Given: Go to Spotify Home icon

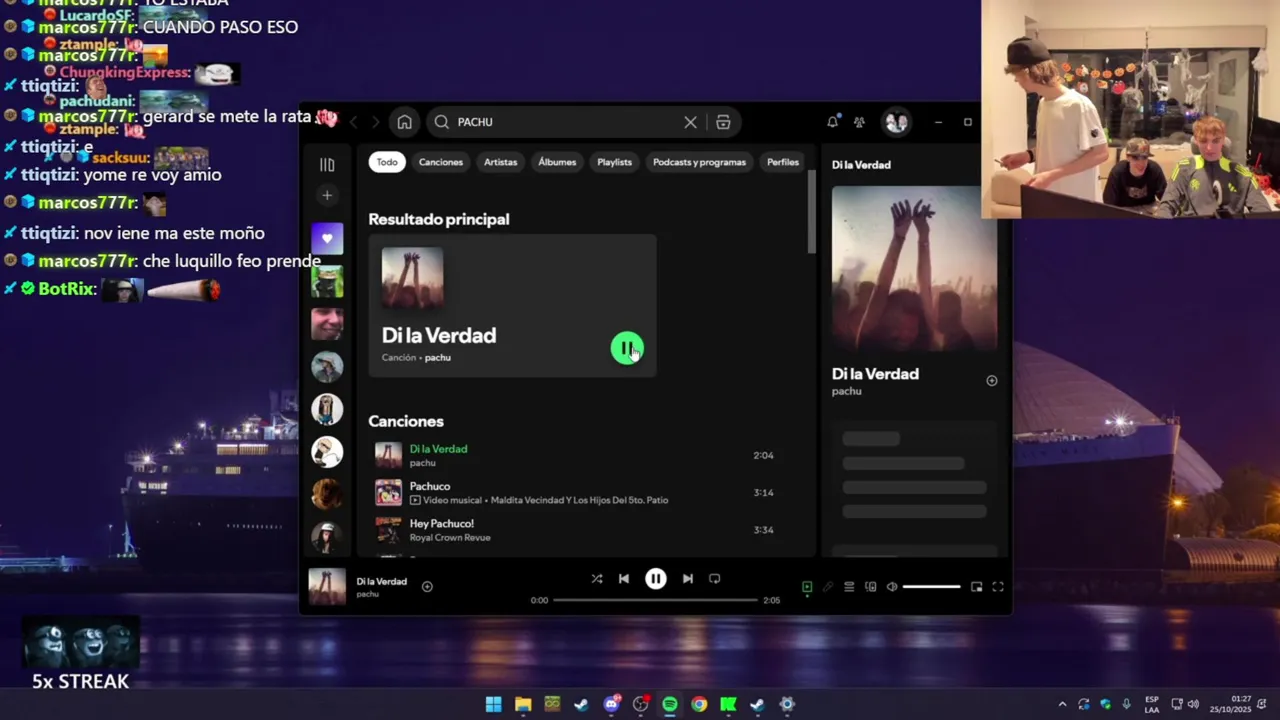Looking at the screenshot, I should pyautogui.click(x=404, y=122).
